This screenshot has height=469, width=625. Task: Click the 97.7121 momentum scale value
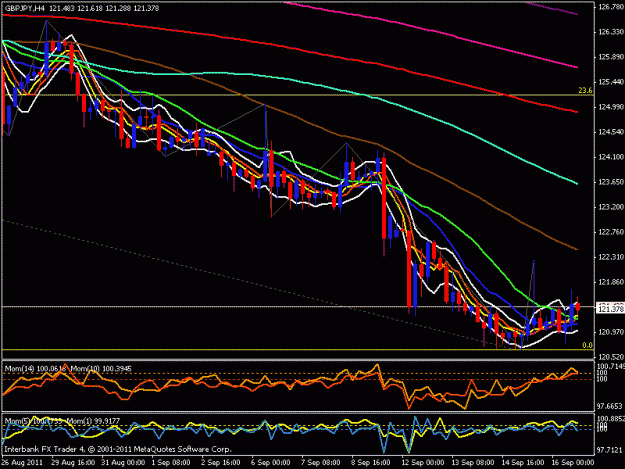609,450
